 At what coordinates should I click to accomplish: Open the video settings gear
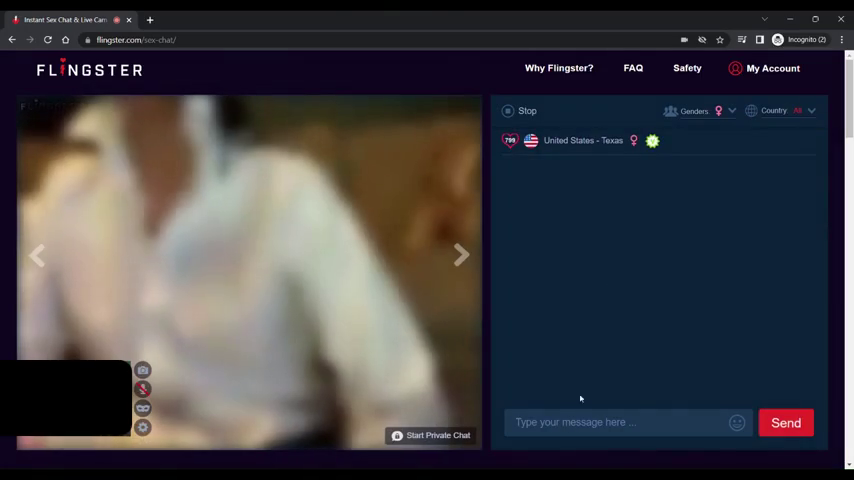click(x=143, y=427)
